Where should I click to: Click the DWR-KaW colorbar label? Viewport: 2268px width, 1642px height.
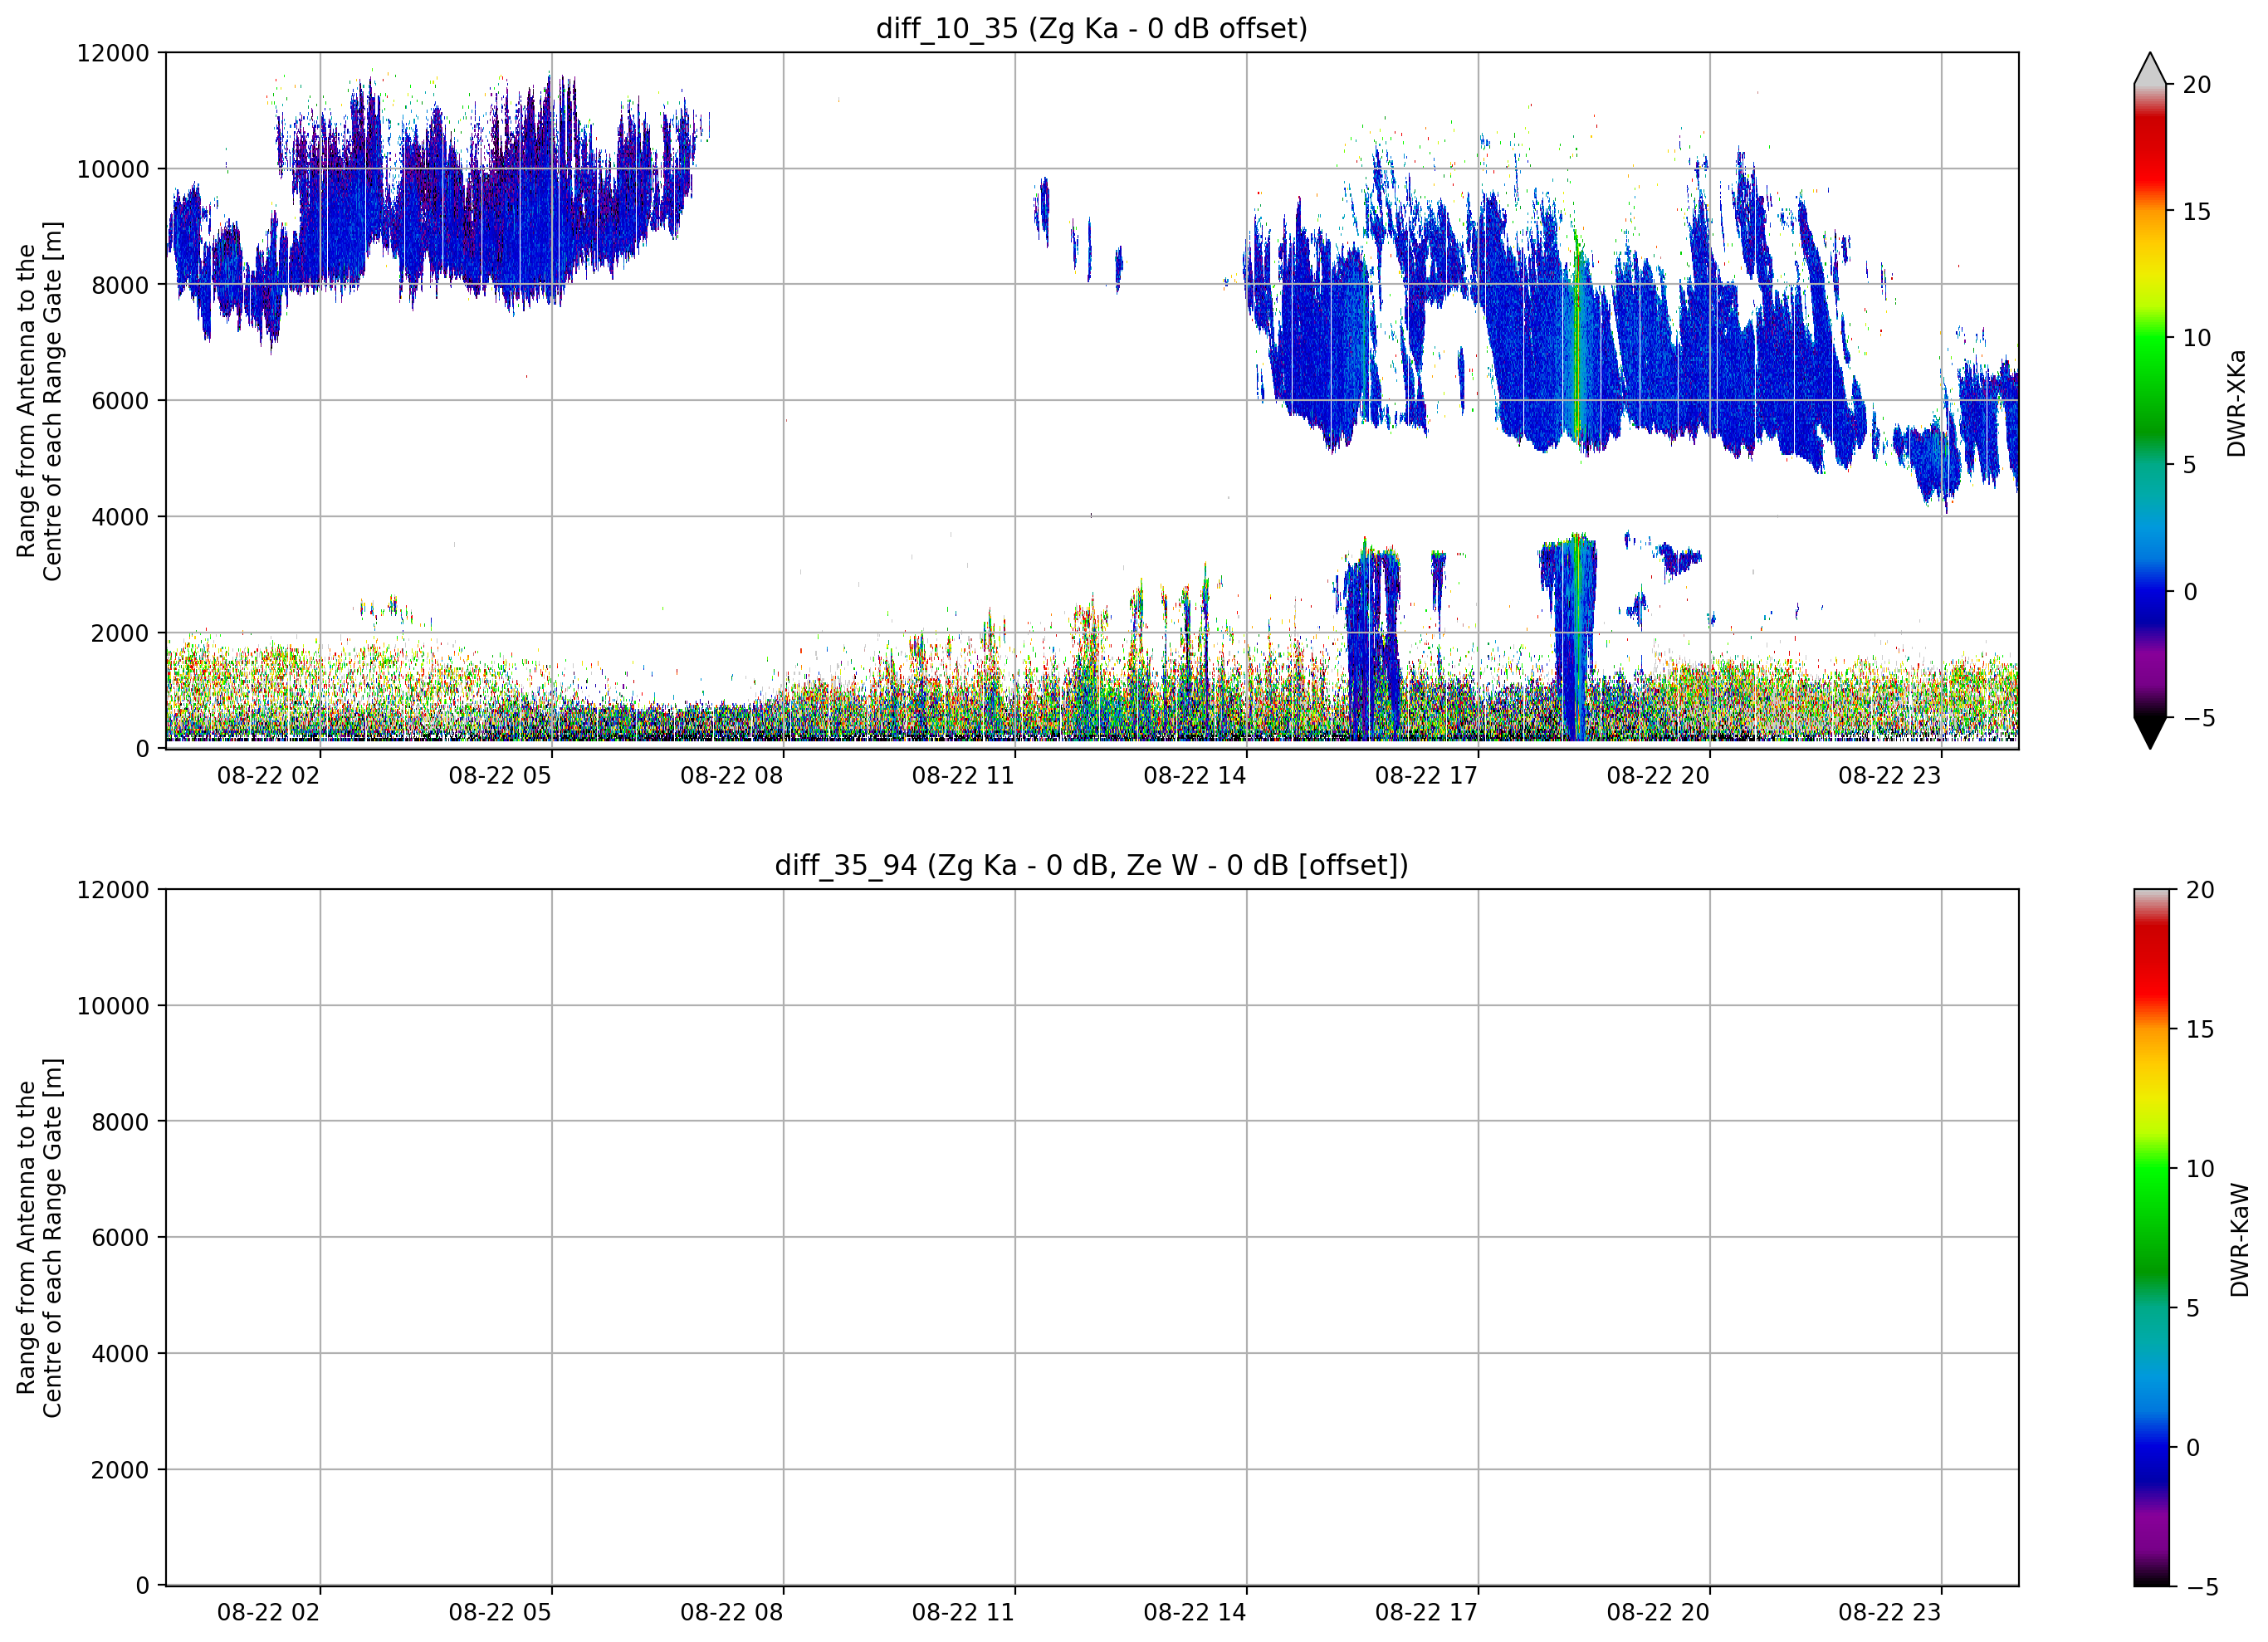tap(2240, 1240)
